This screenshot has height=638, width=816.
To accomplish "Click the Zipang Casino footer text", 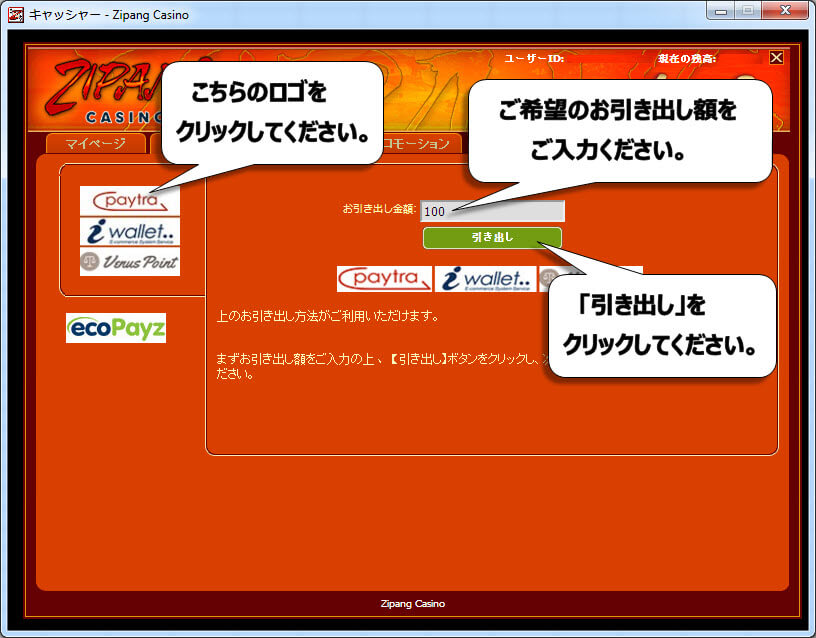I will pyautogui.click(x=413, y=604).
